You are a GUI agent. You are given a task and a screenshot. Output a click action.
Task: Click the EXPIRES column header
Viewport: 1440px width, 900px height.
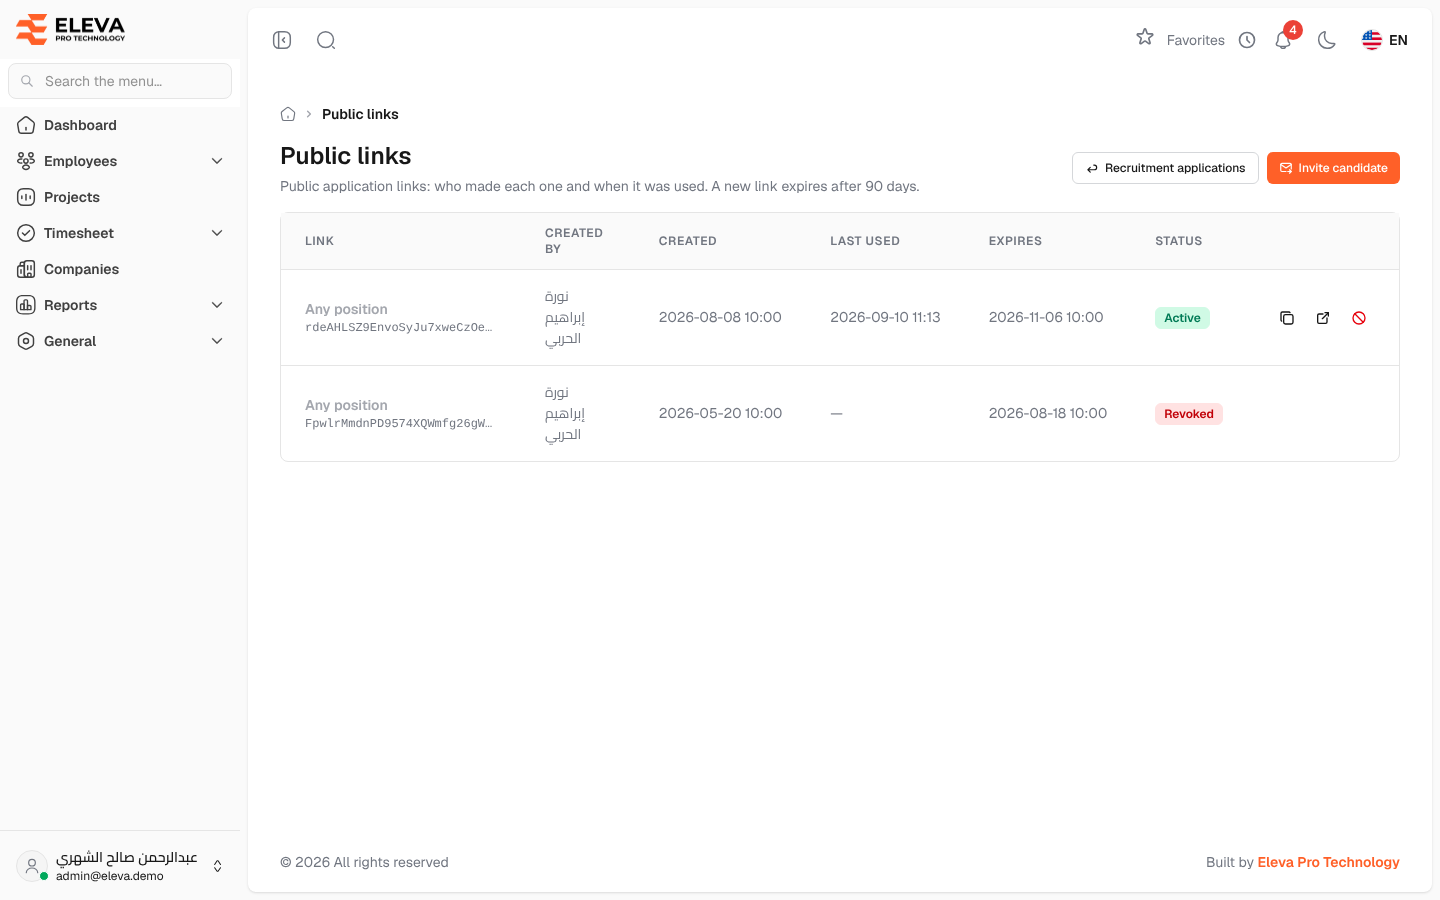point(1015,241)
